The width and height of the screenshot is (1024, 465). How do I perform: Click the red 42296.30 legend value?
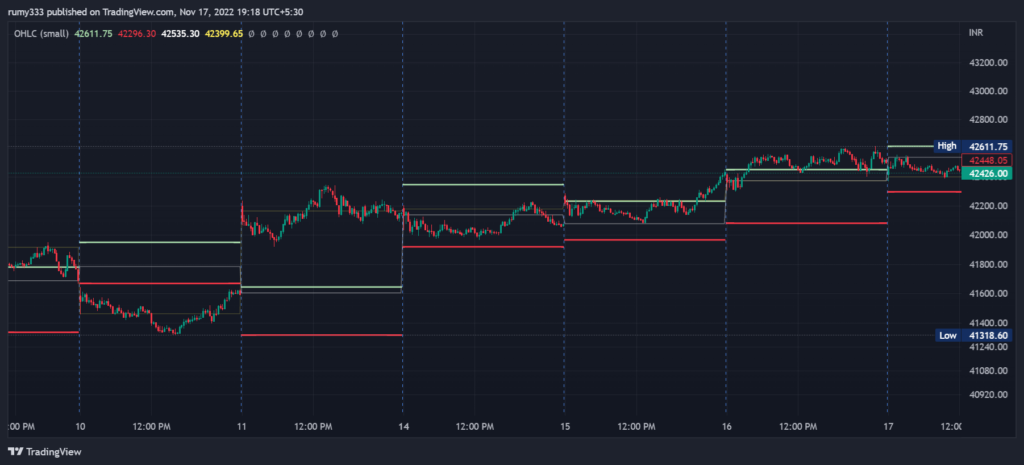click(137, 33)
